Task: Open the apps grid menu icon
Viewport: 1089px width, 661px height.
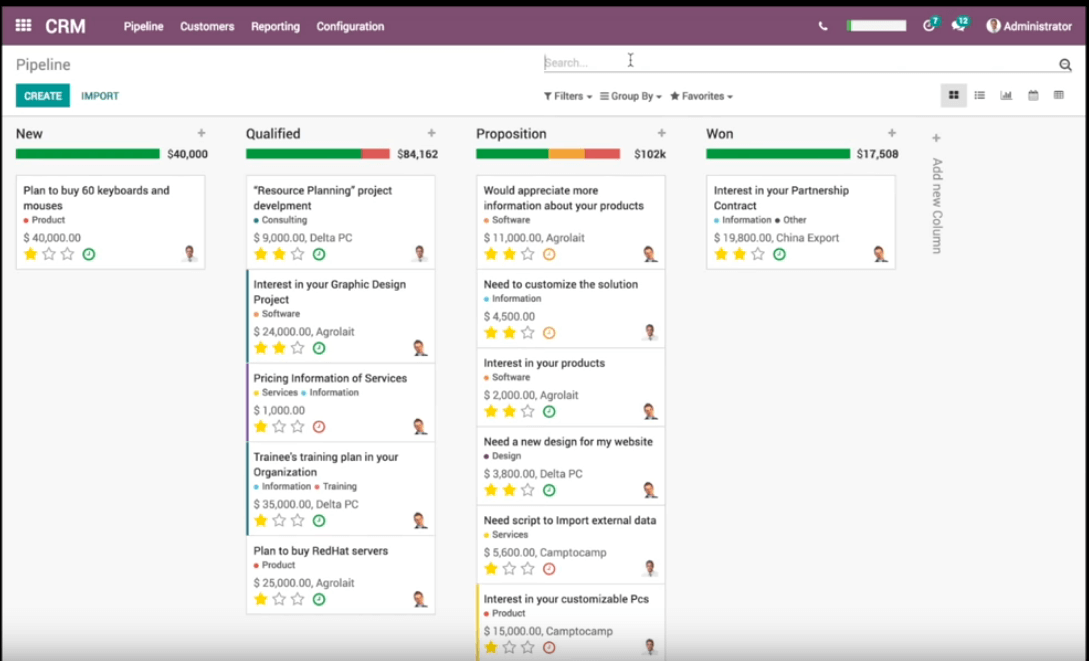Action: tap(24, 26)
